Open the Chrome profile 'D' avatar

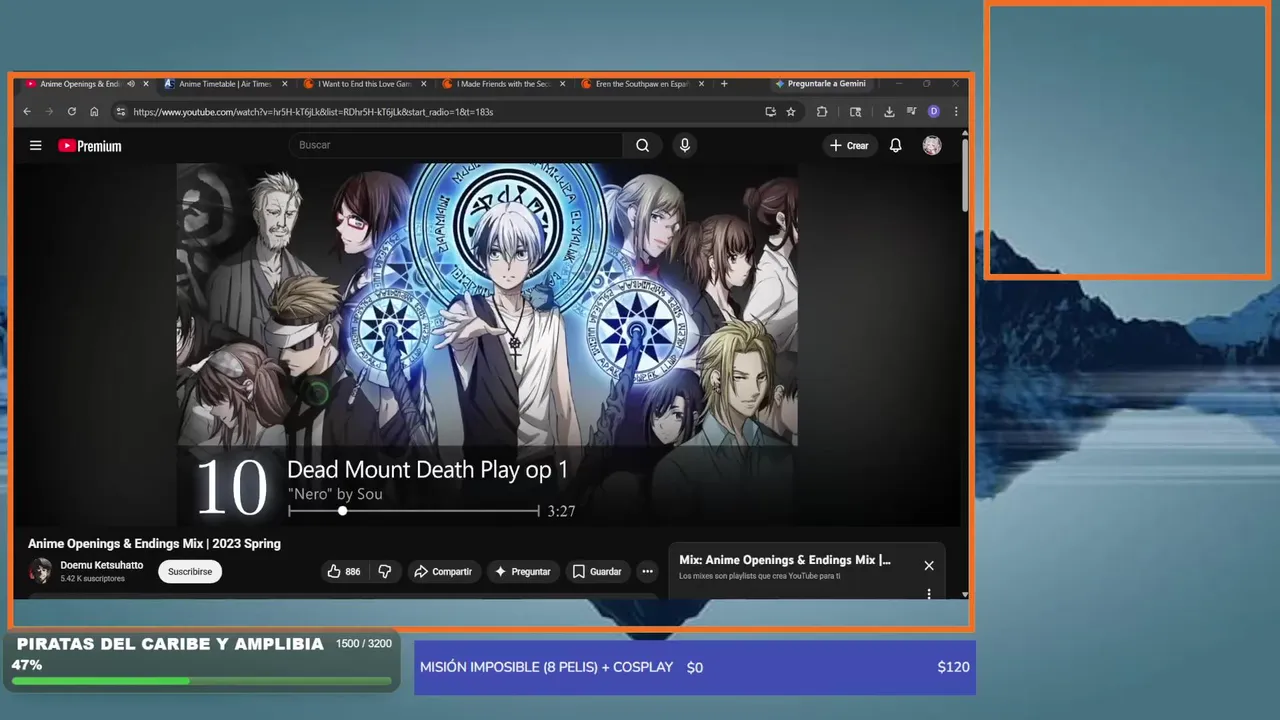click(934, 112)
